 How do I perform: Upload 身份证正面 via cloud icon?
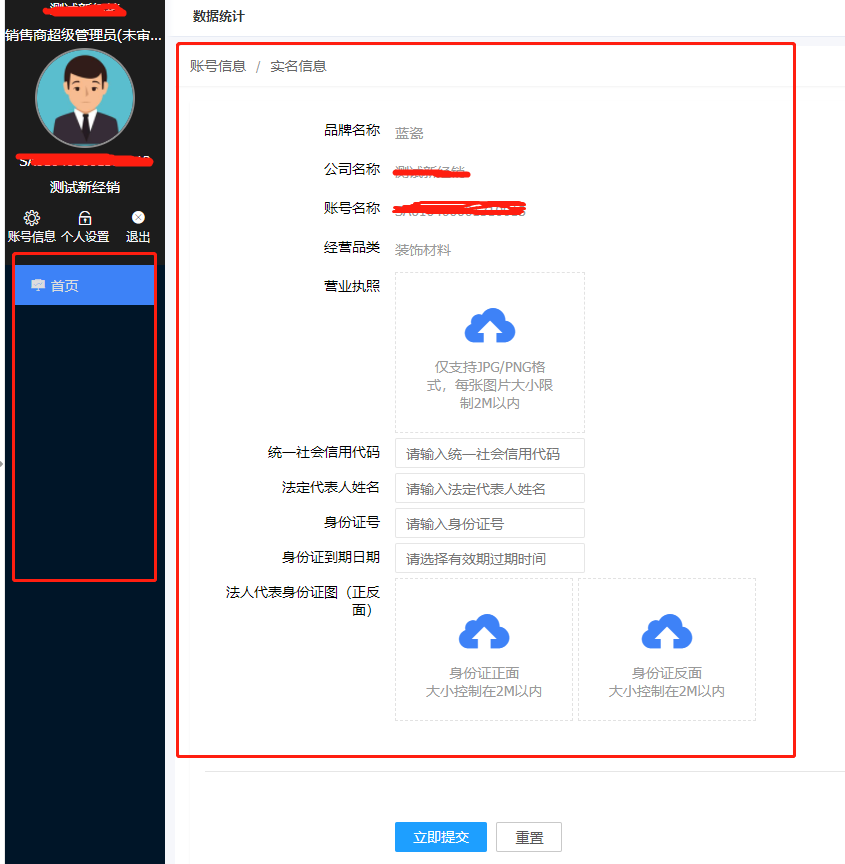click(x=484, y=631)
